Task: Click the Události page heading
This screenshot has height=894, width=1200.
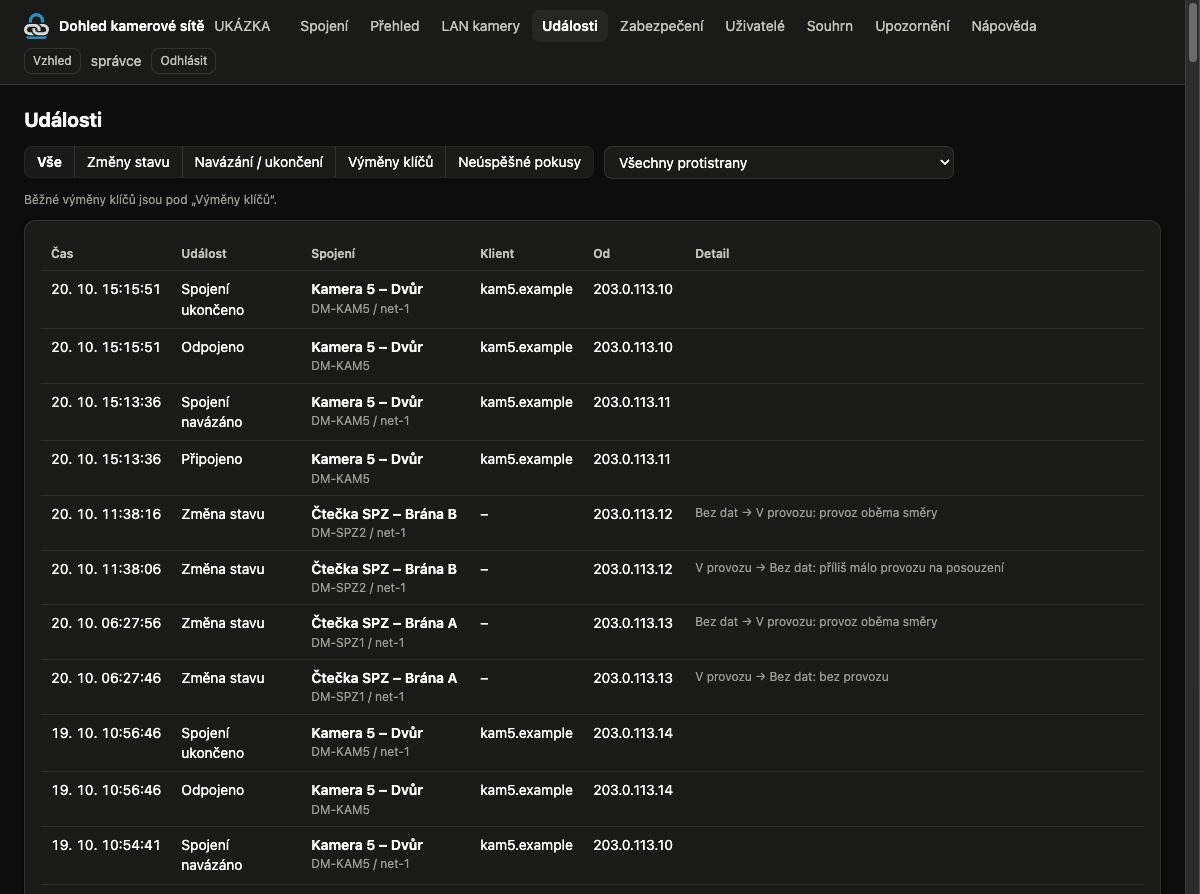Action: pyautogui.click(x=63, y=120)
